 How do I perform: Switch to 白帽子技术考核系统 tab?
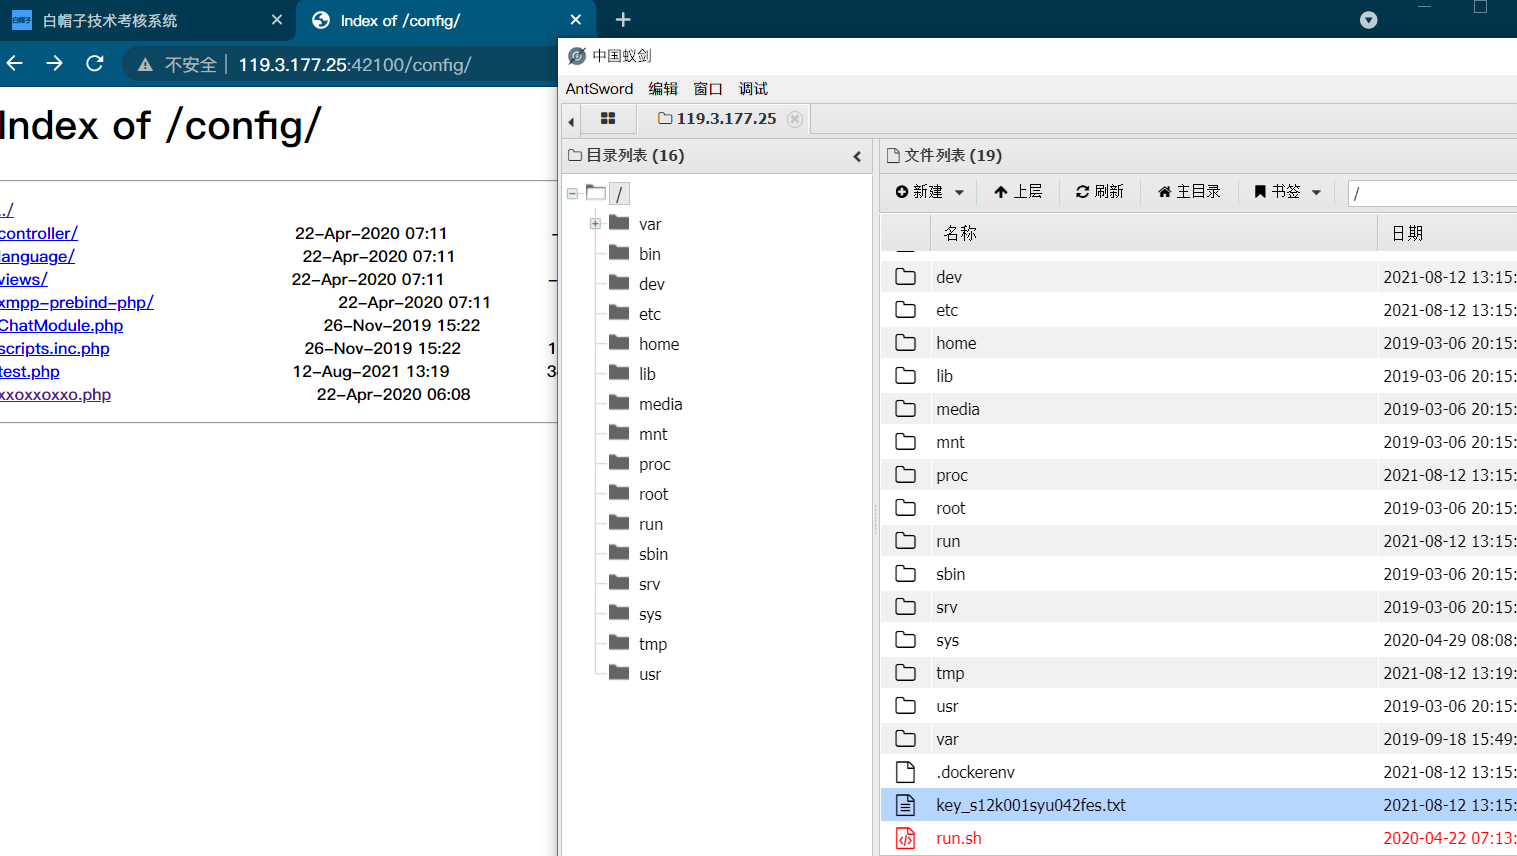click(x=148, y=20)
